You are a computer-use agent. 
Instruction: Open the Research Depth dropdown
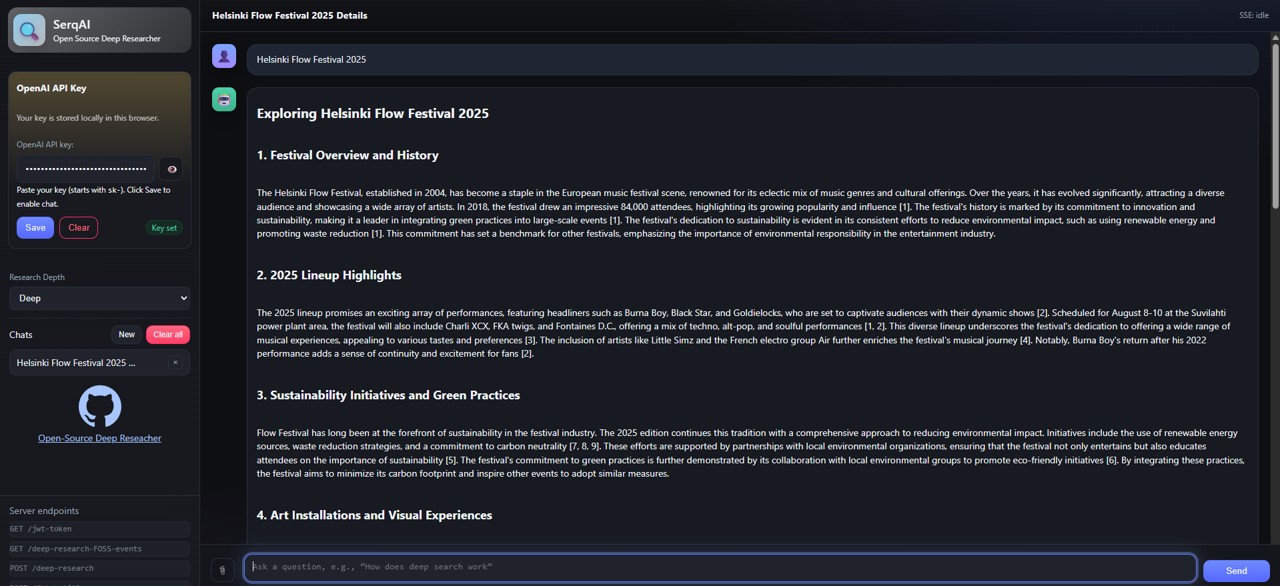(x=99, y=298)
